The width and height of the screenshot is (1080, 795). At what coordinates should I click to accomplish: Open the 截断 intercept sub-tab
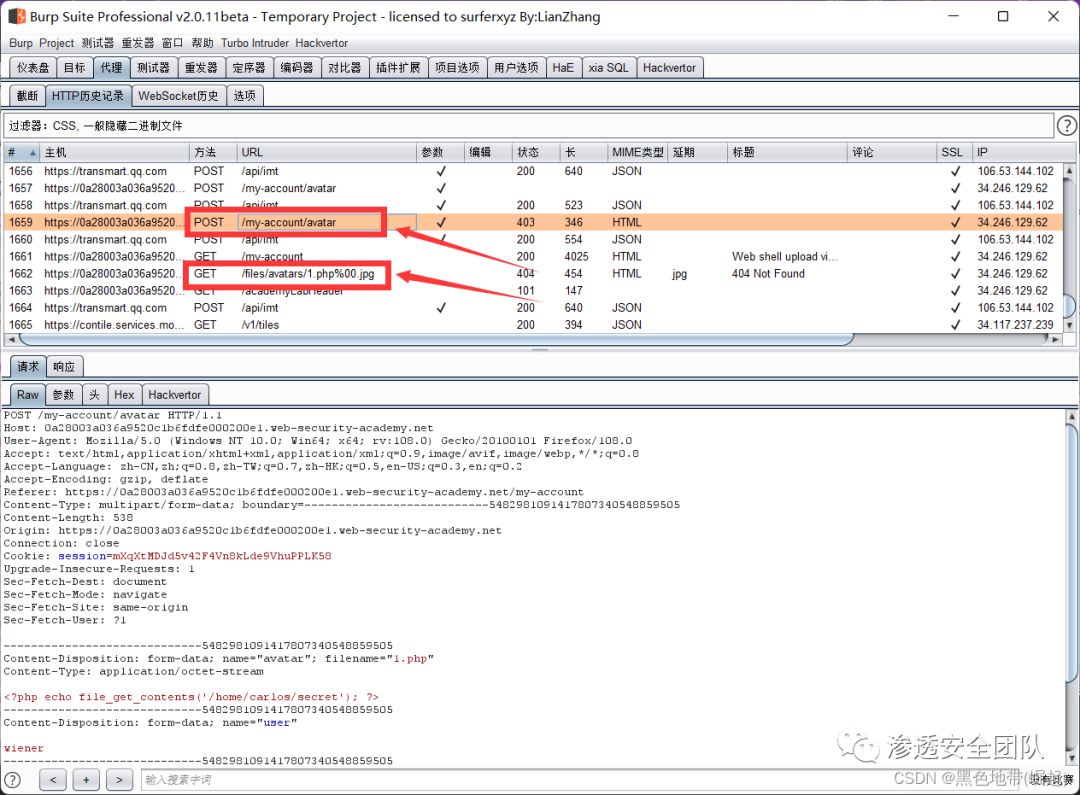(28, 96)
